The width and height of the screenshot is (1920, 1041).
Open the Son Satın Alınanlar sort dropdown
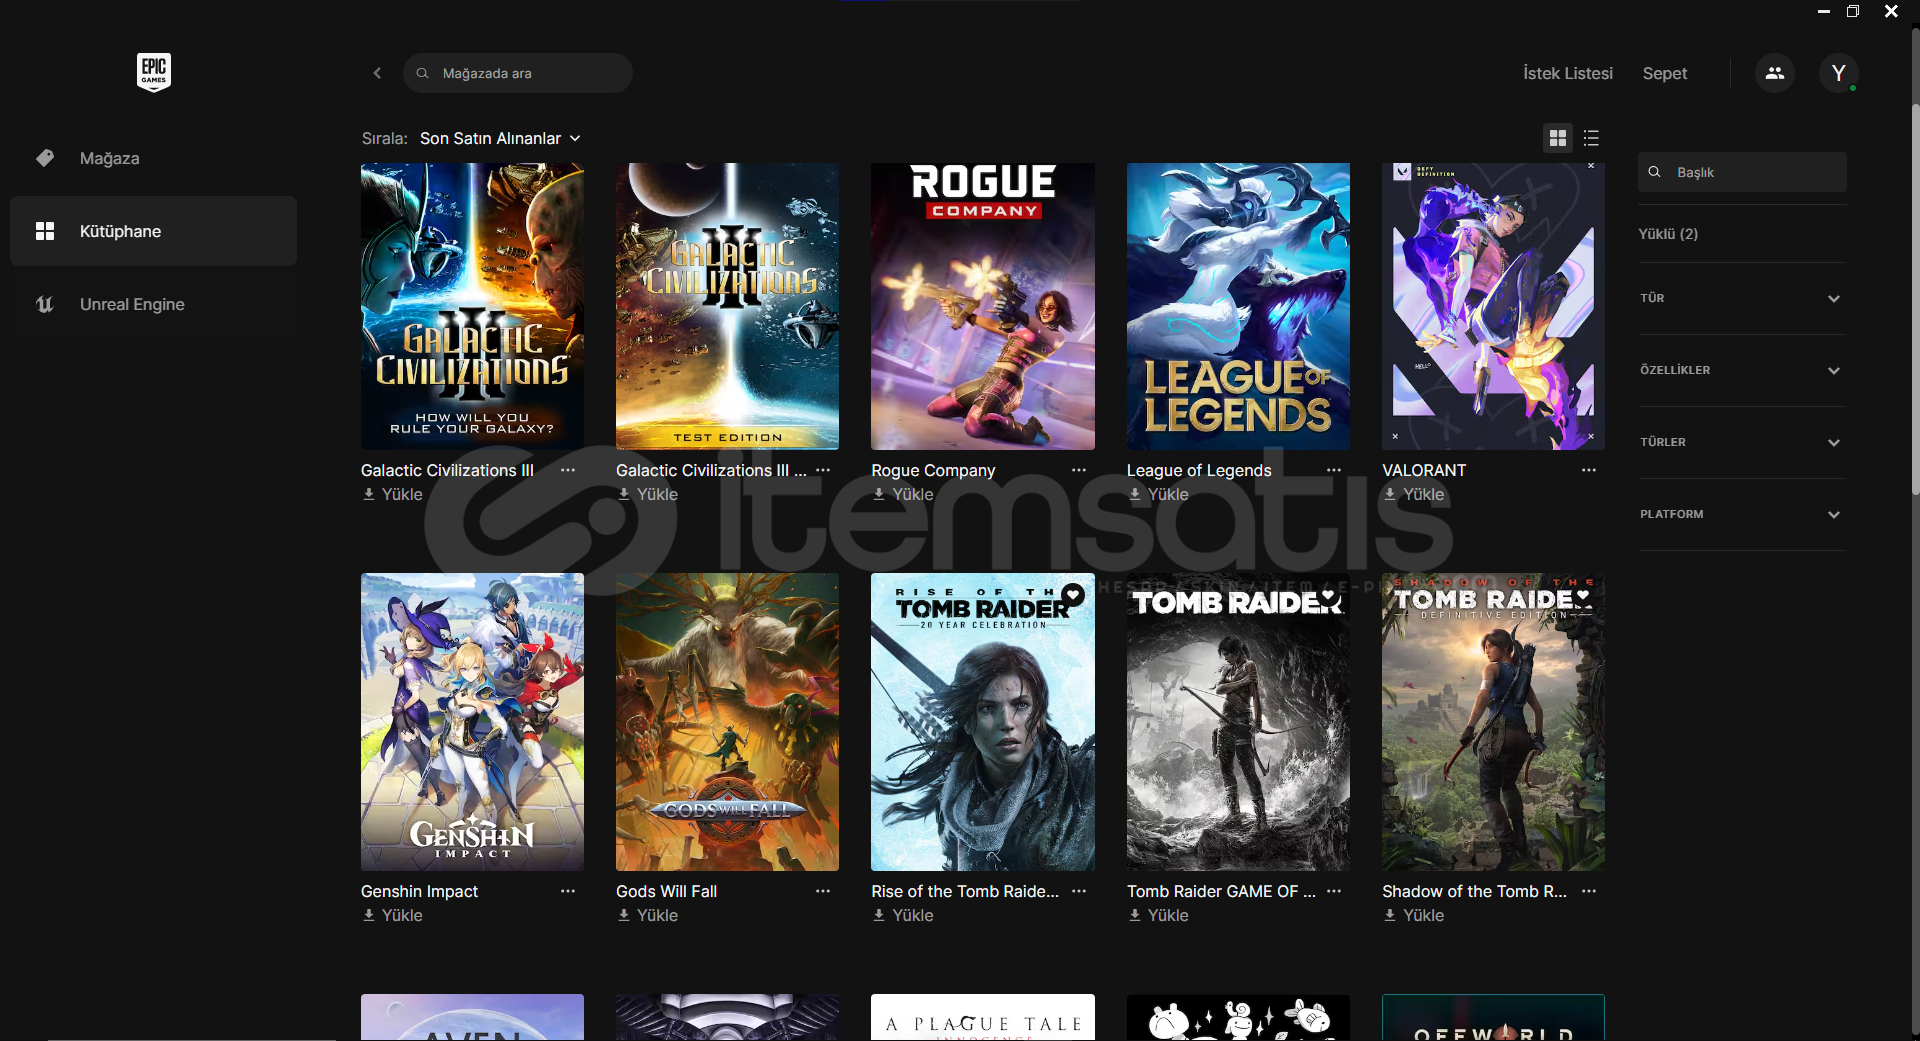pos(500,138)
